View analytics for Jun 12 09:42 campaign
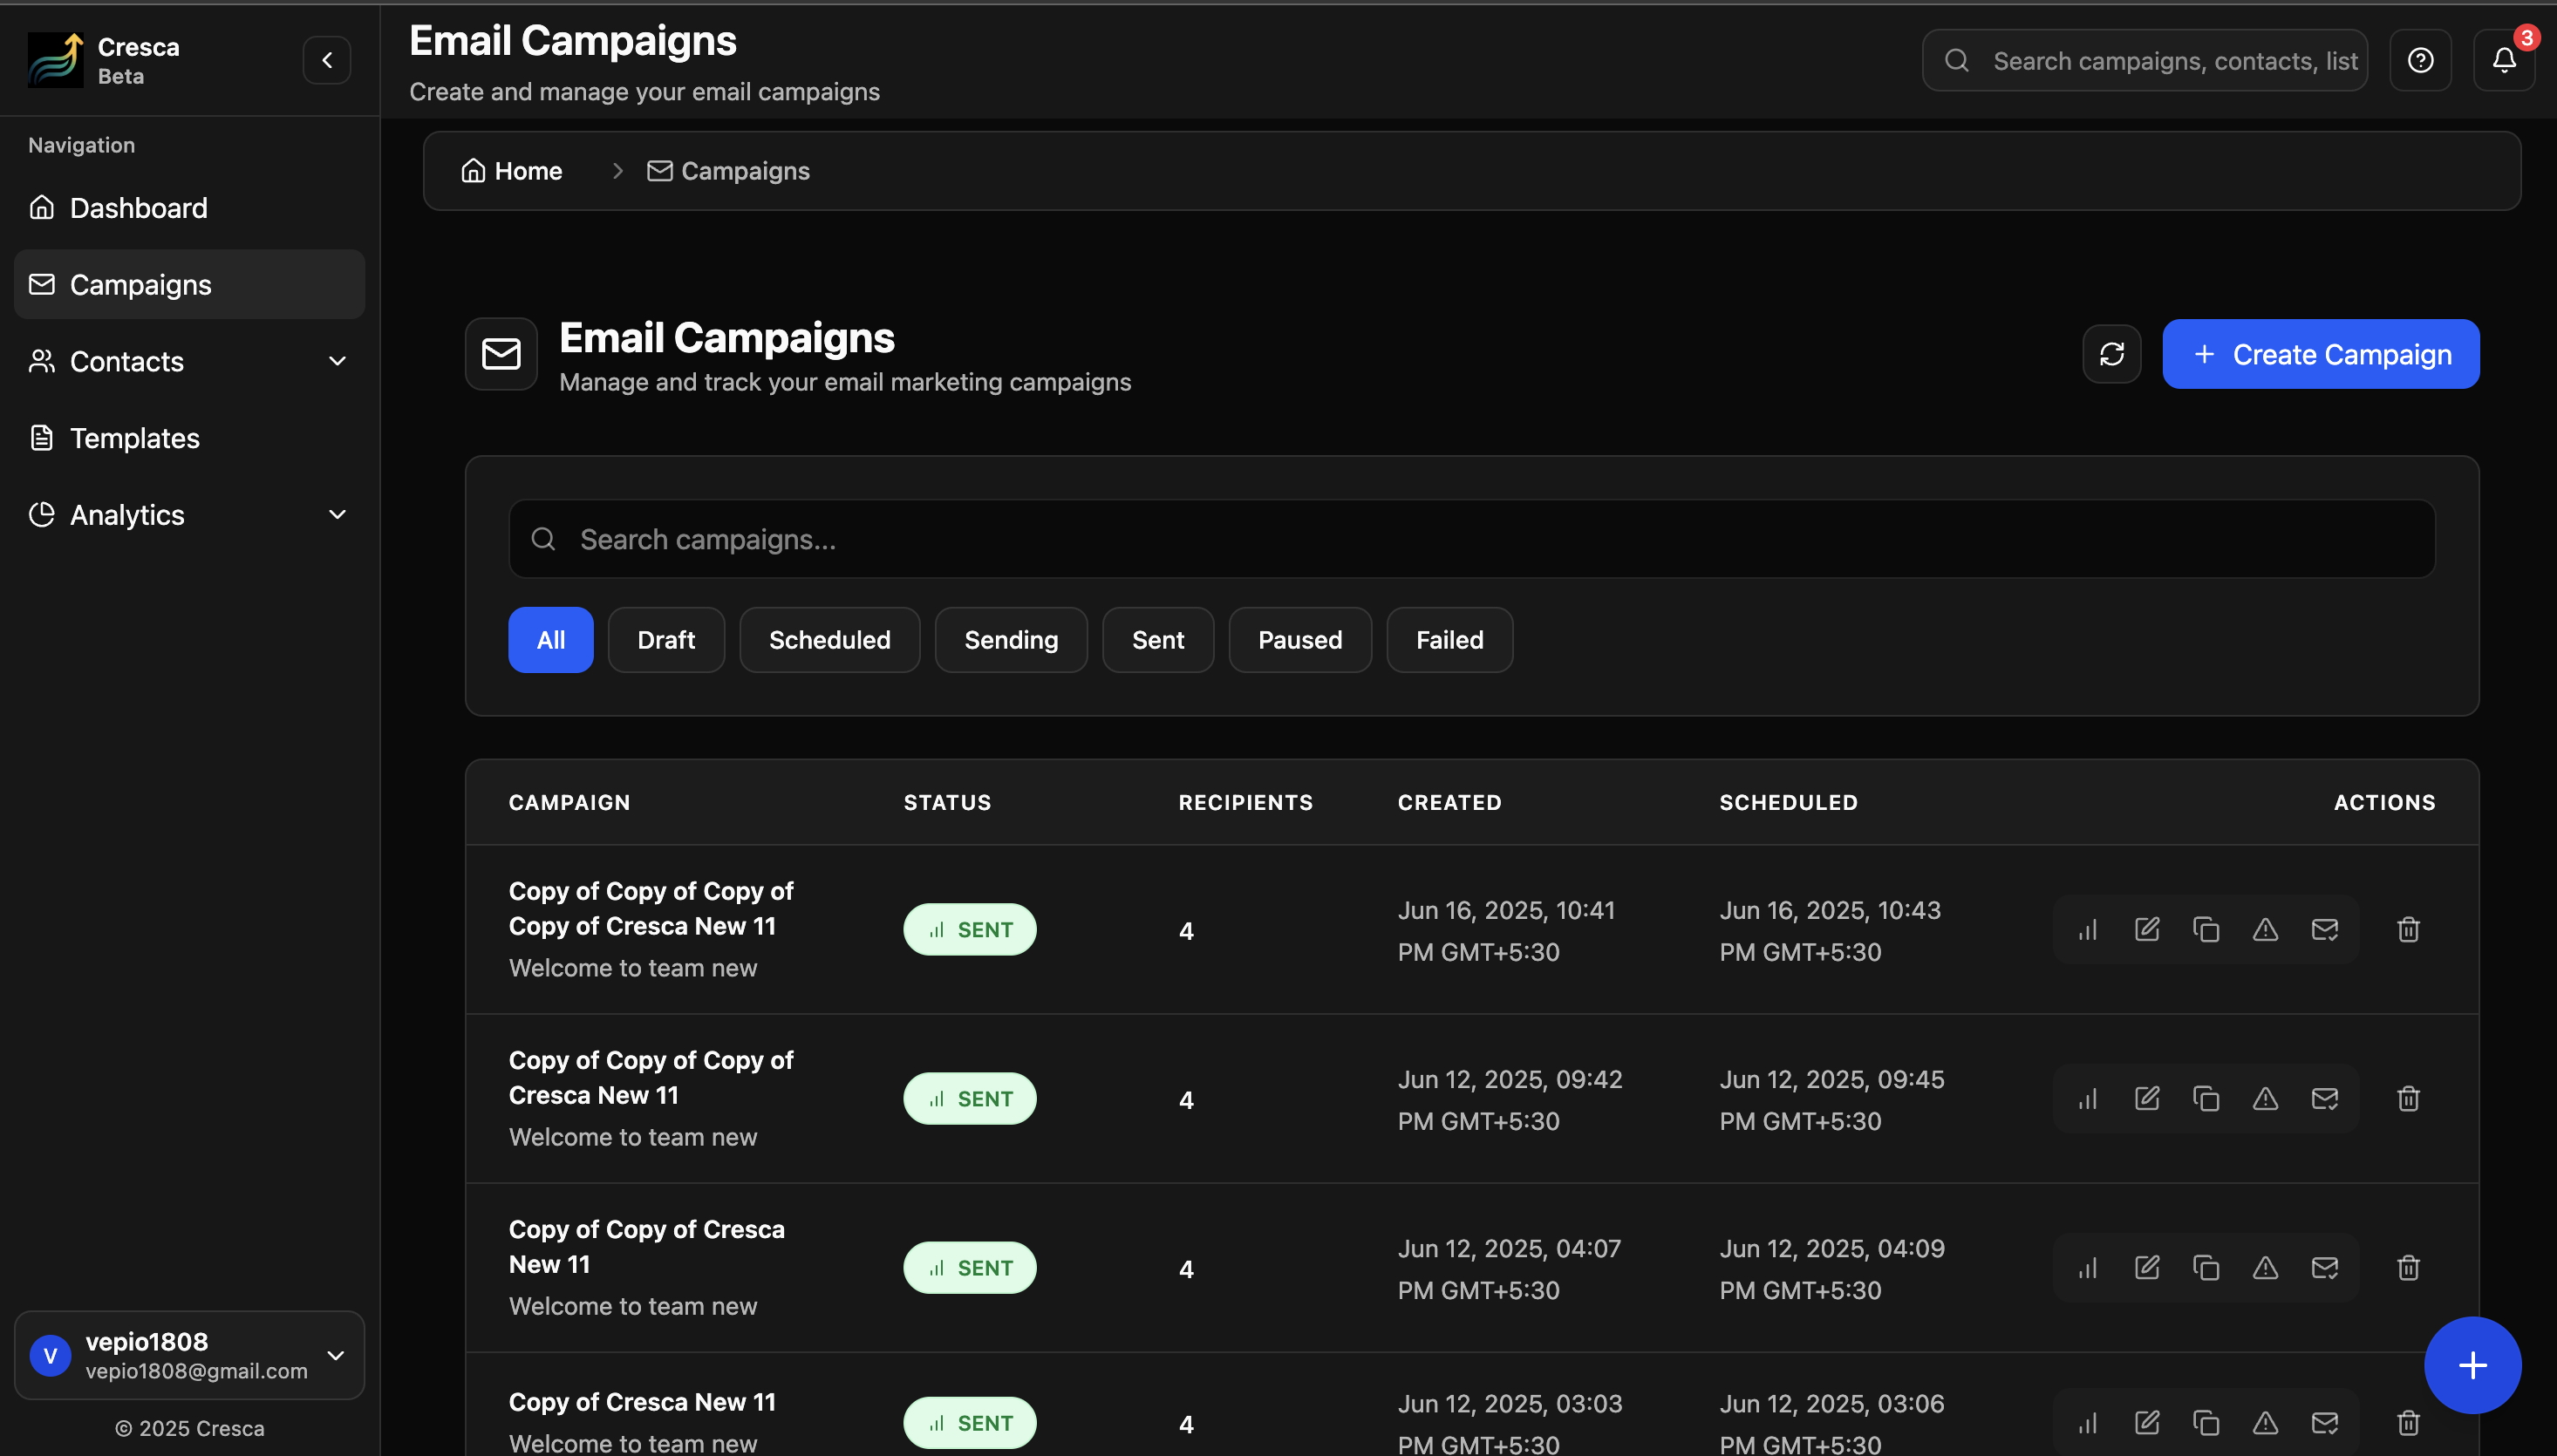Viewport: 2557px width, 1456px height. 2087,1099
